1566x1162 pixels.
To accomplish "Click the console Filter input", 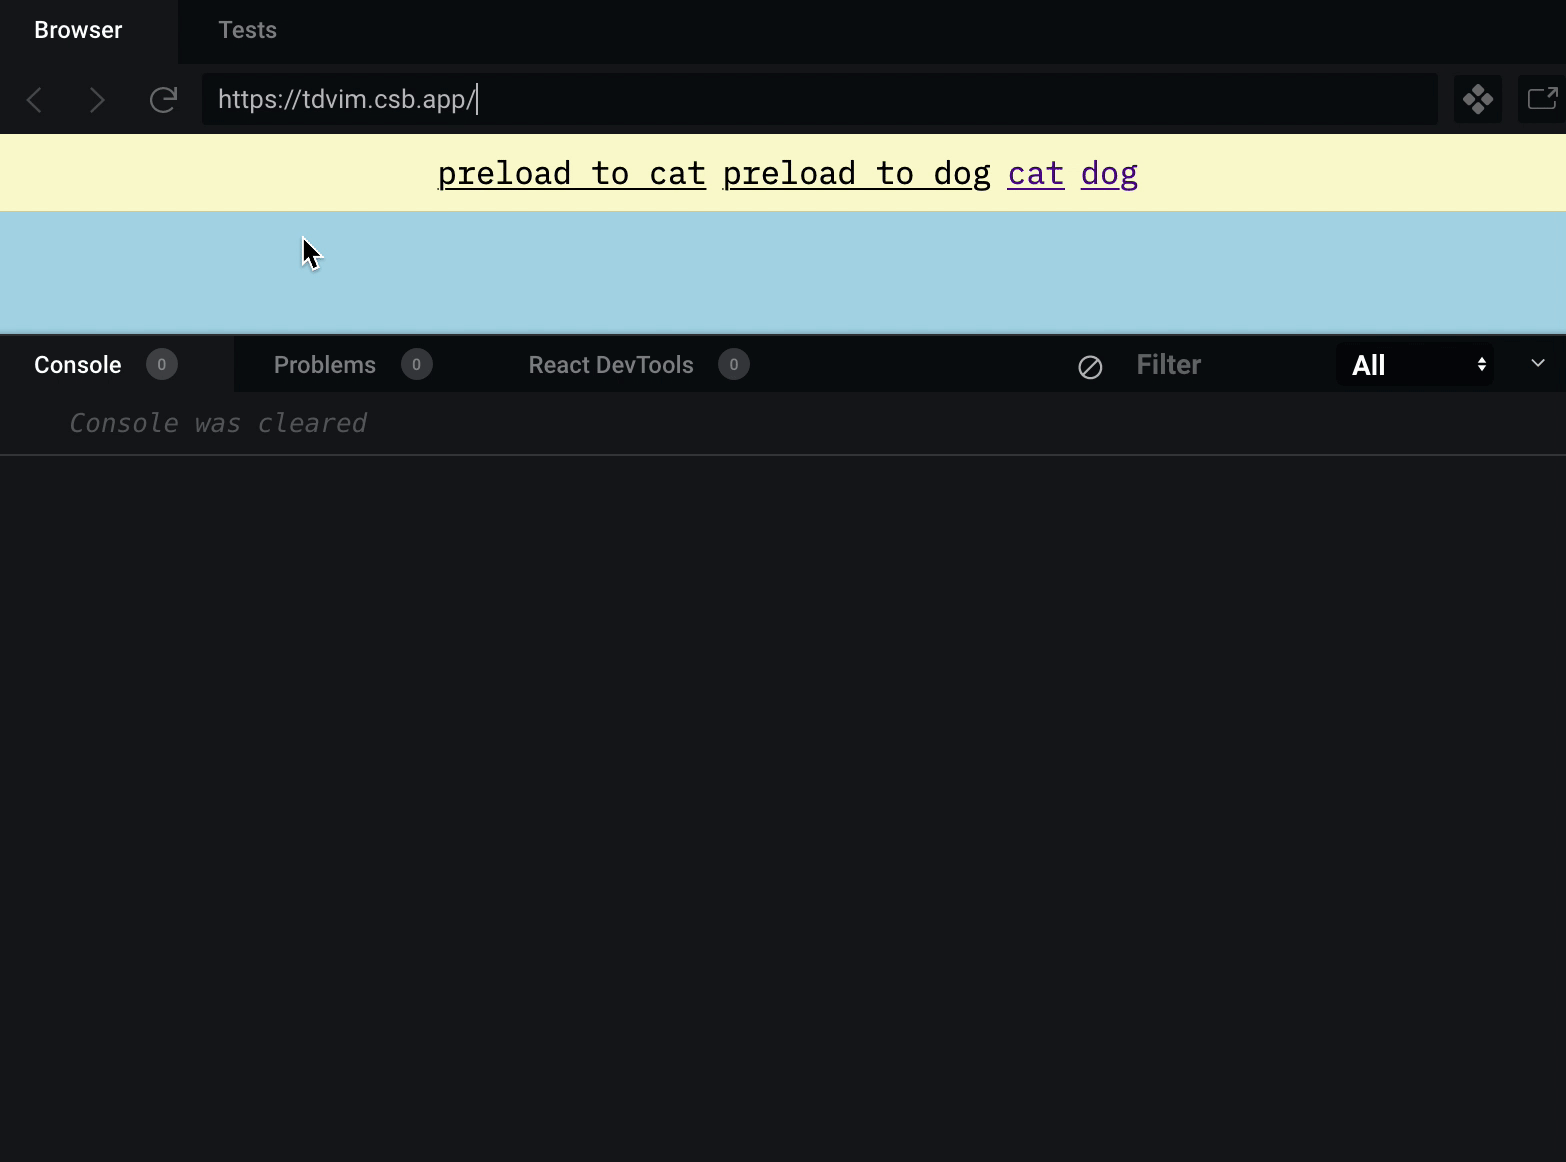I will (x=1225, y=365).
